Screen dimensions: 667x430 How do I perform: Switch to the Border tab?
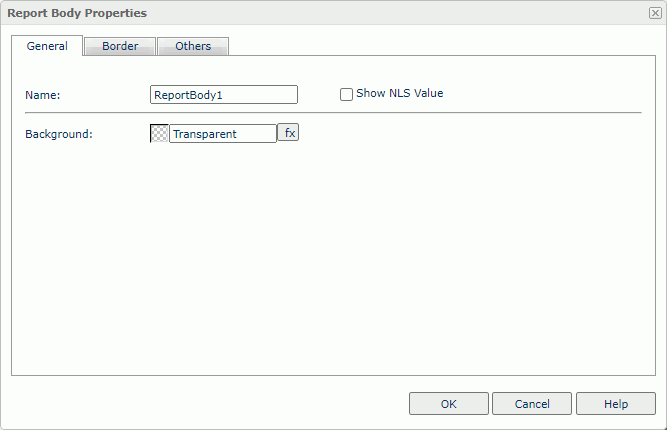coord(120,46)
